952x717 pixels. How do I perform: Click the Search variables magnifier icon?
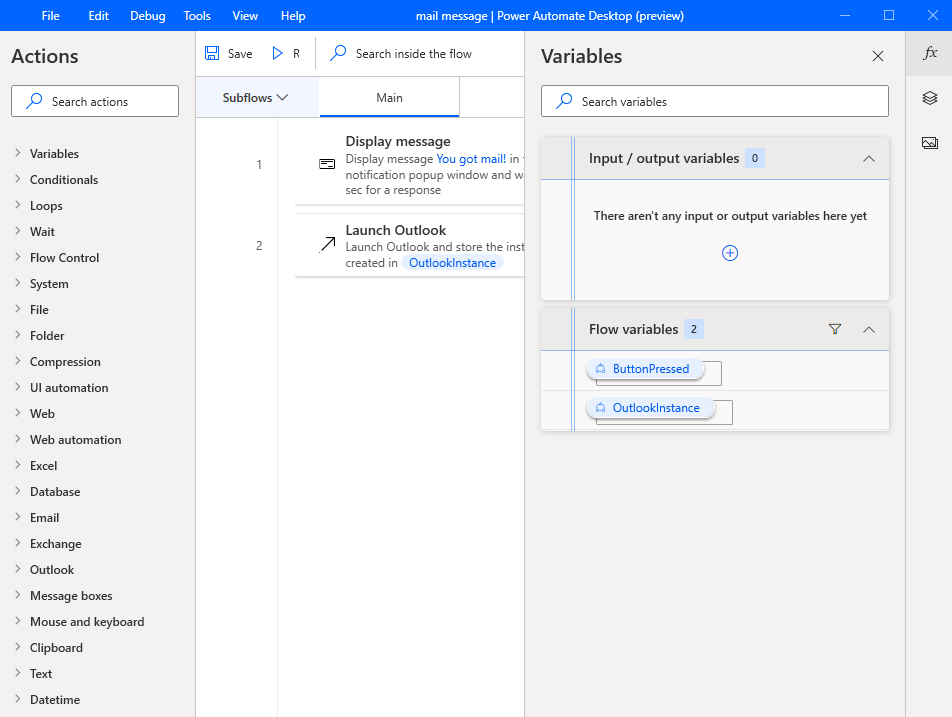[x=565, y=101]
